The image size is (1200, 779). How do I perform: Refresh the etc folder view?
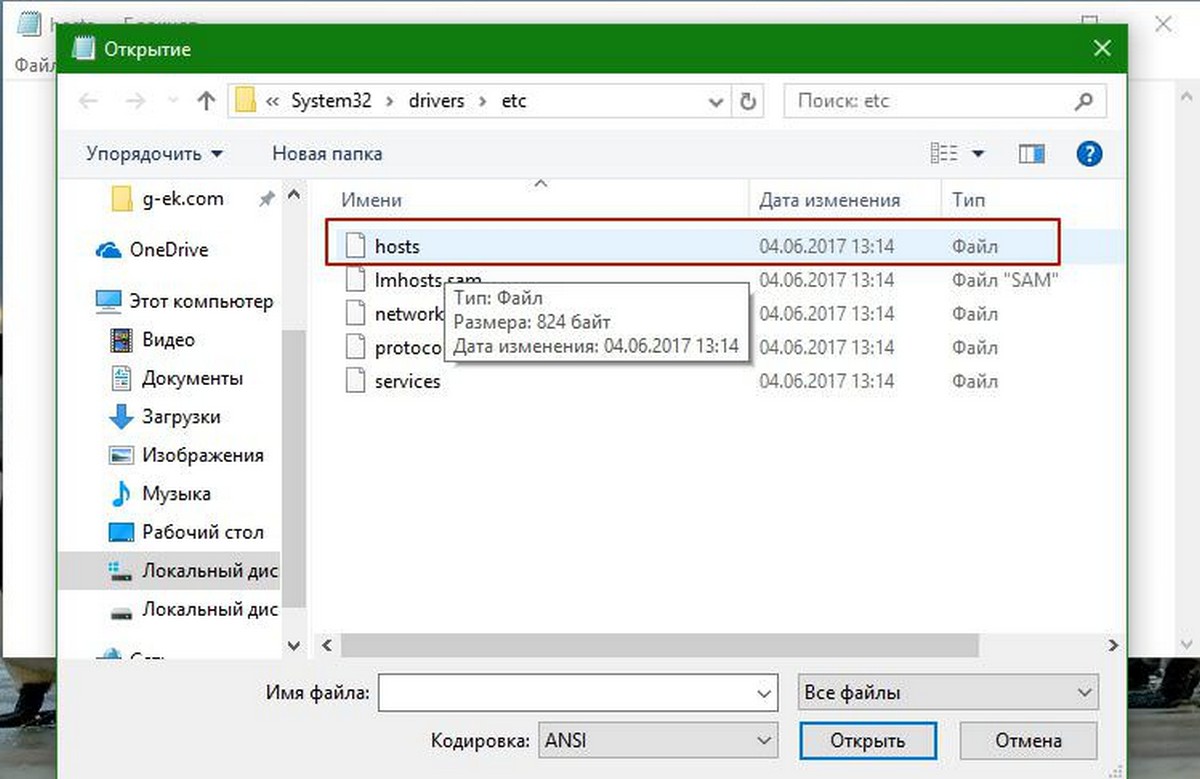pyautogui.click(x=748, y=101)
